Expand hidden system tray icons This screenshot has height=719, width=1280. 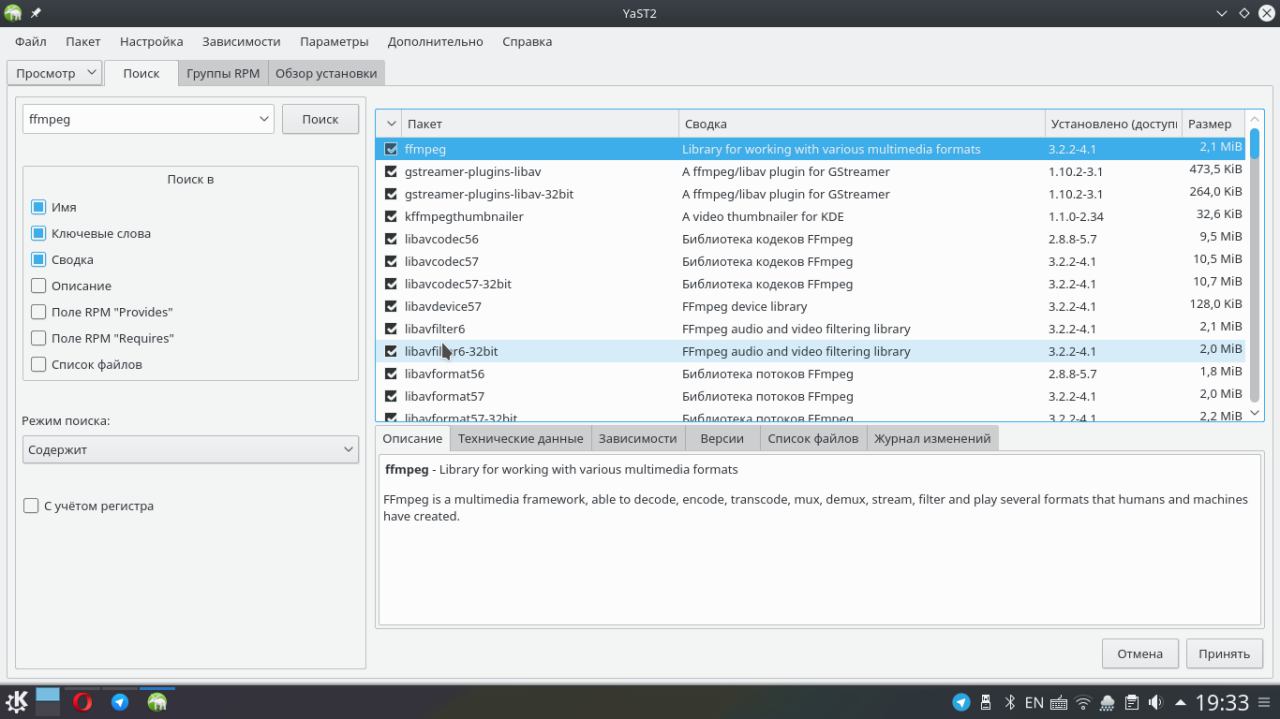coord(1181,702)
